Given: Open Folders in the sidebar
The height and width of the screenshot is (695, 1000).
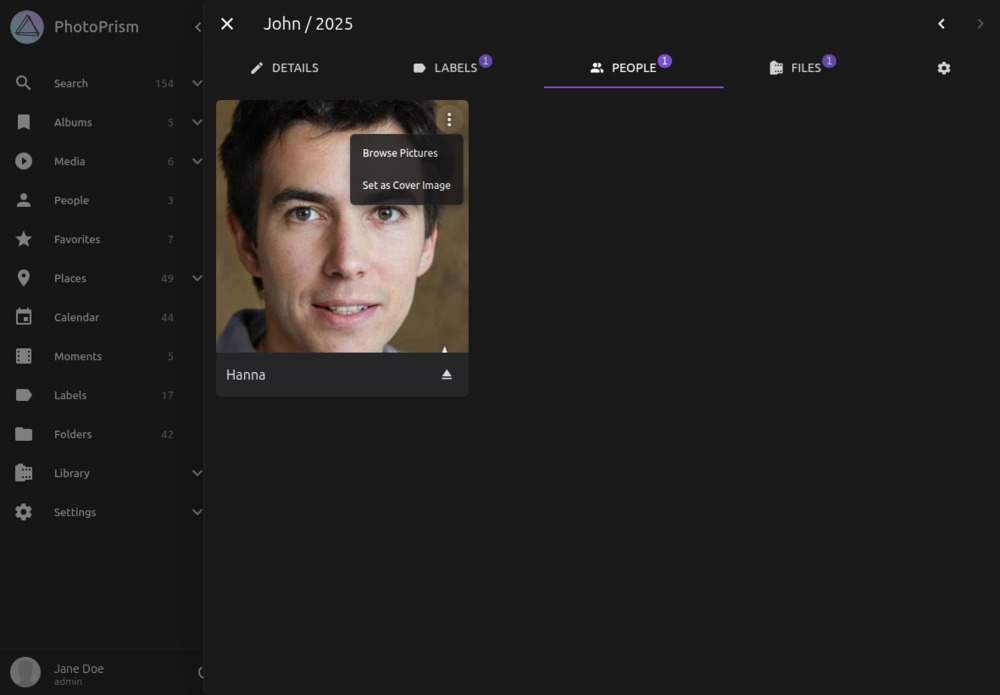Looking at the screenshot, I should (x=72, y=434).
